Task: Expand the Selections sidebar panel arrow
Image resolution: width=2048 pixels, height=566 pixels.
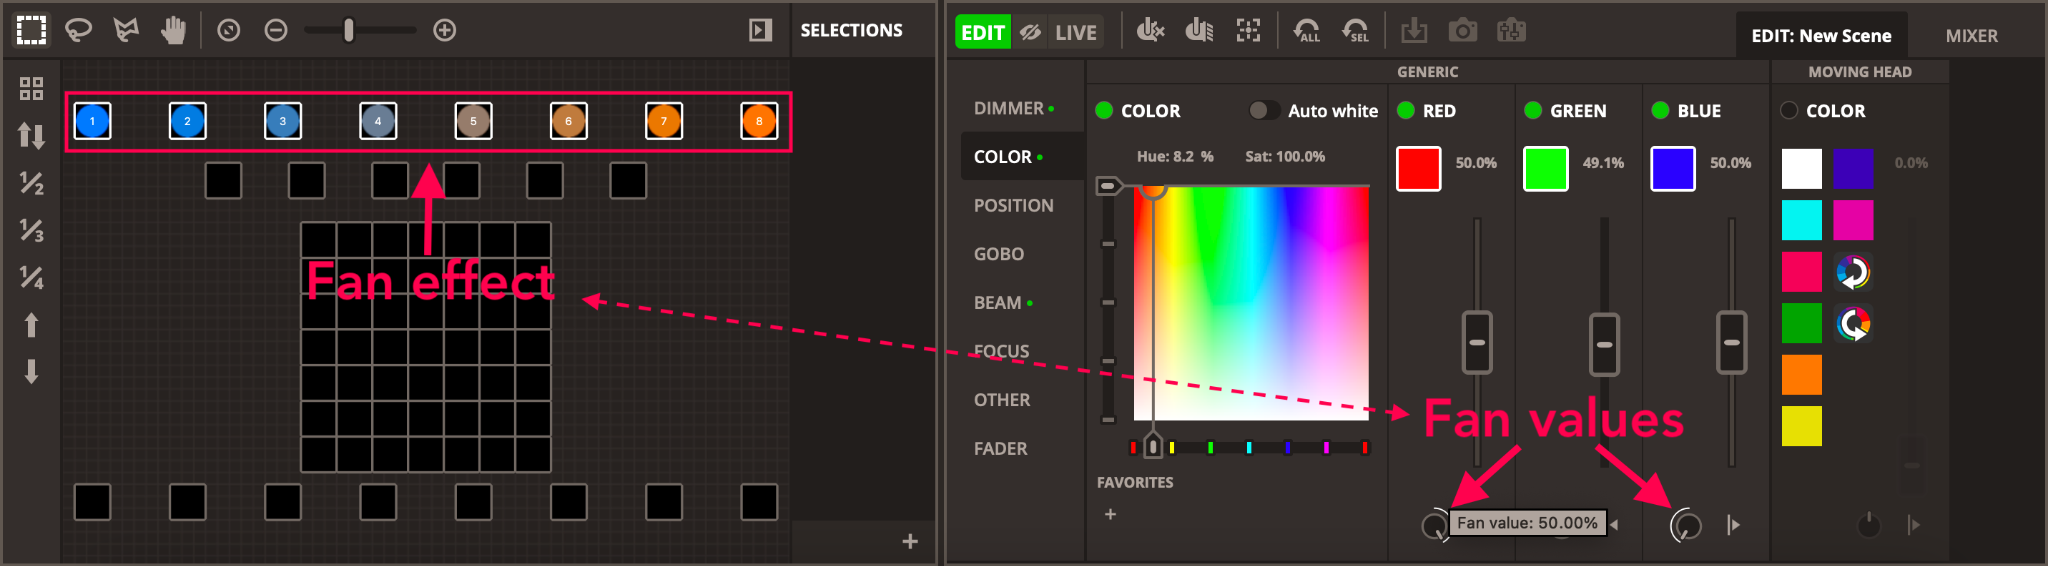Action: coord(760,31)
